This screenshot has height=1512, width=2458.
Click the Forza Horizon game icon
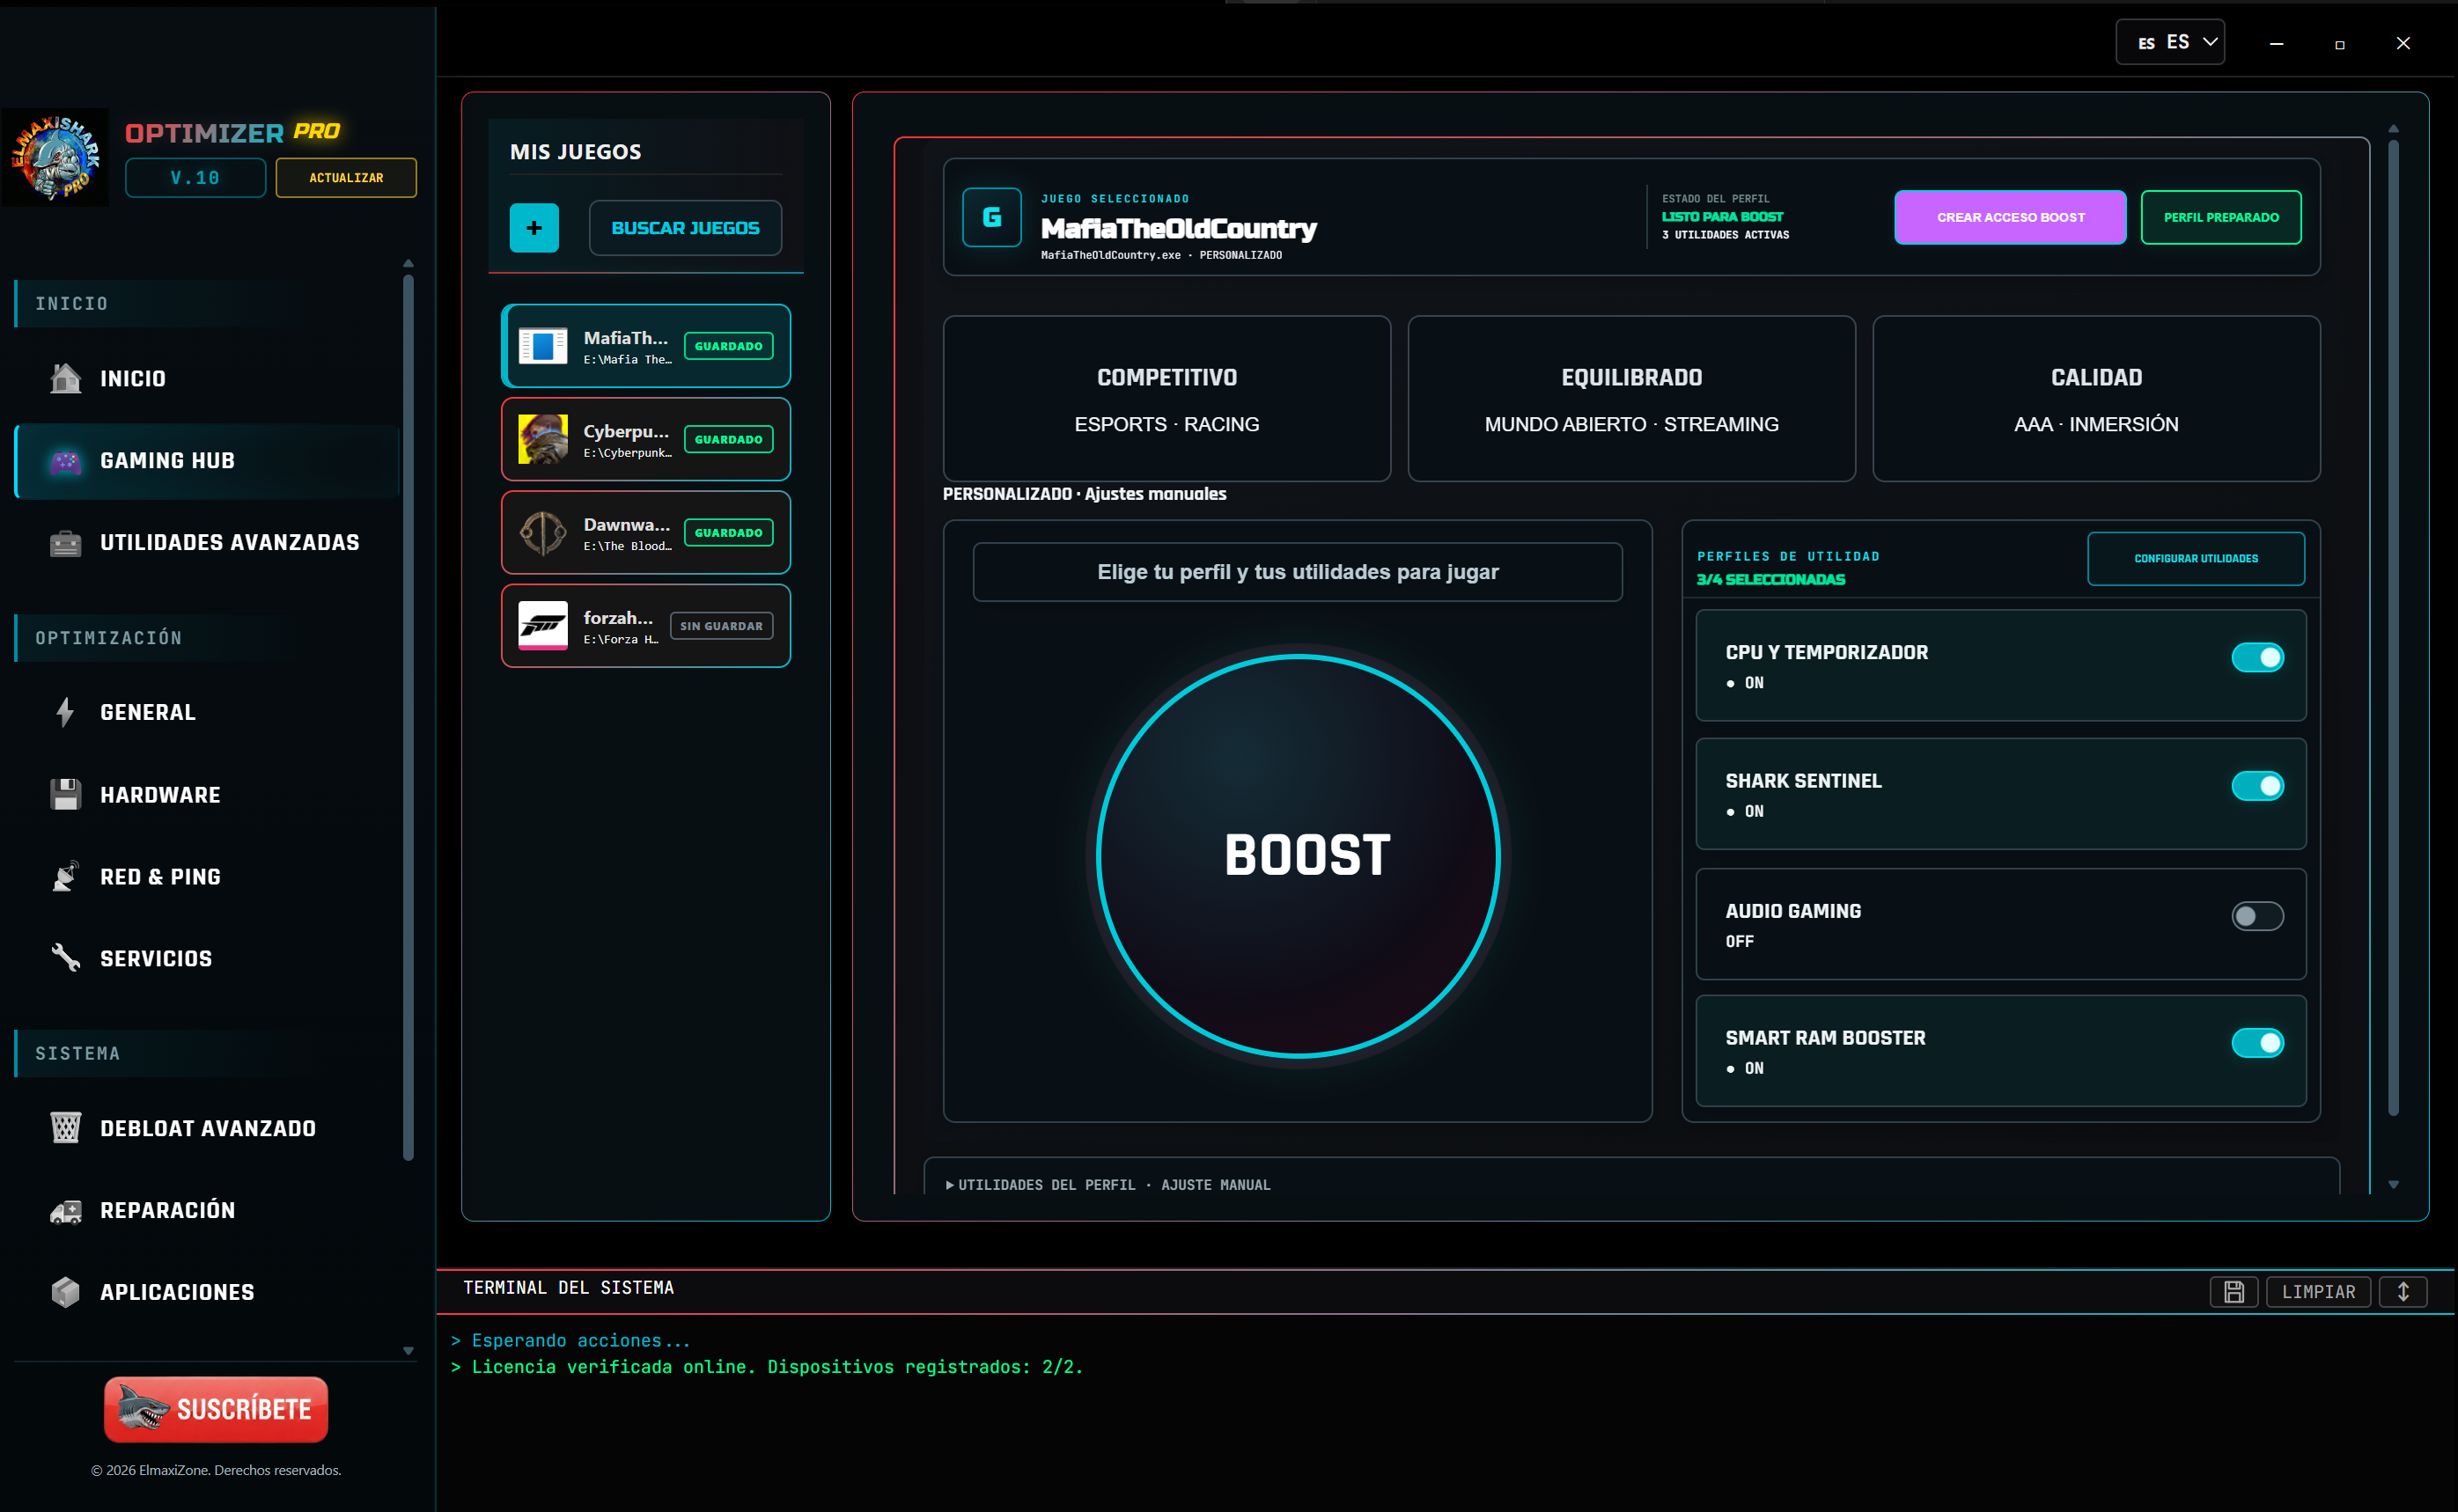click(x=543, y=625)
